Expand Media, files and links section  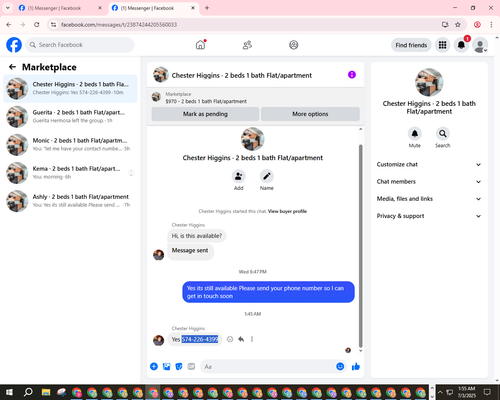coord(429,199)
